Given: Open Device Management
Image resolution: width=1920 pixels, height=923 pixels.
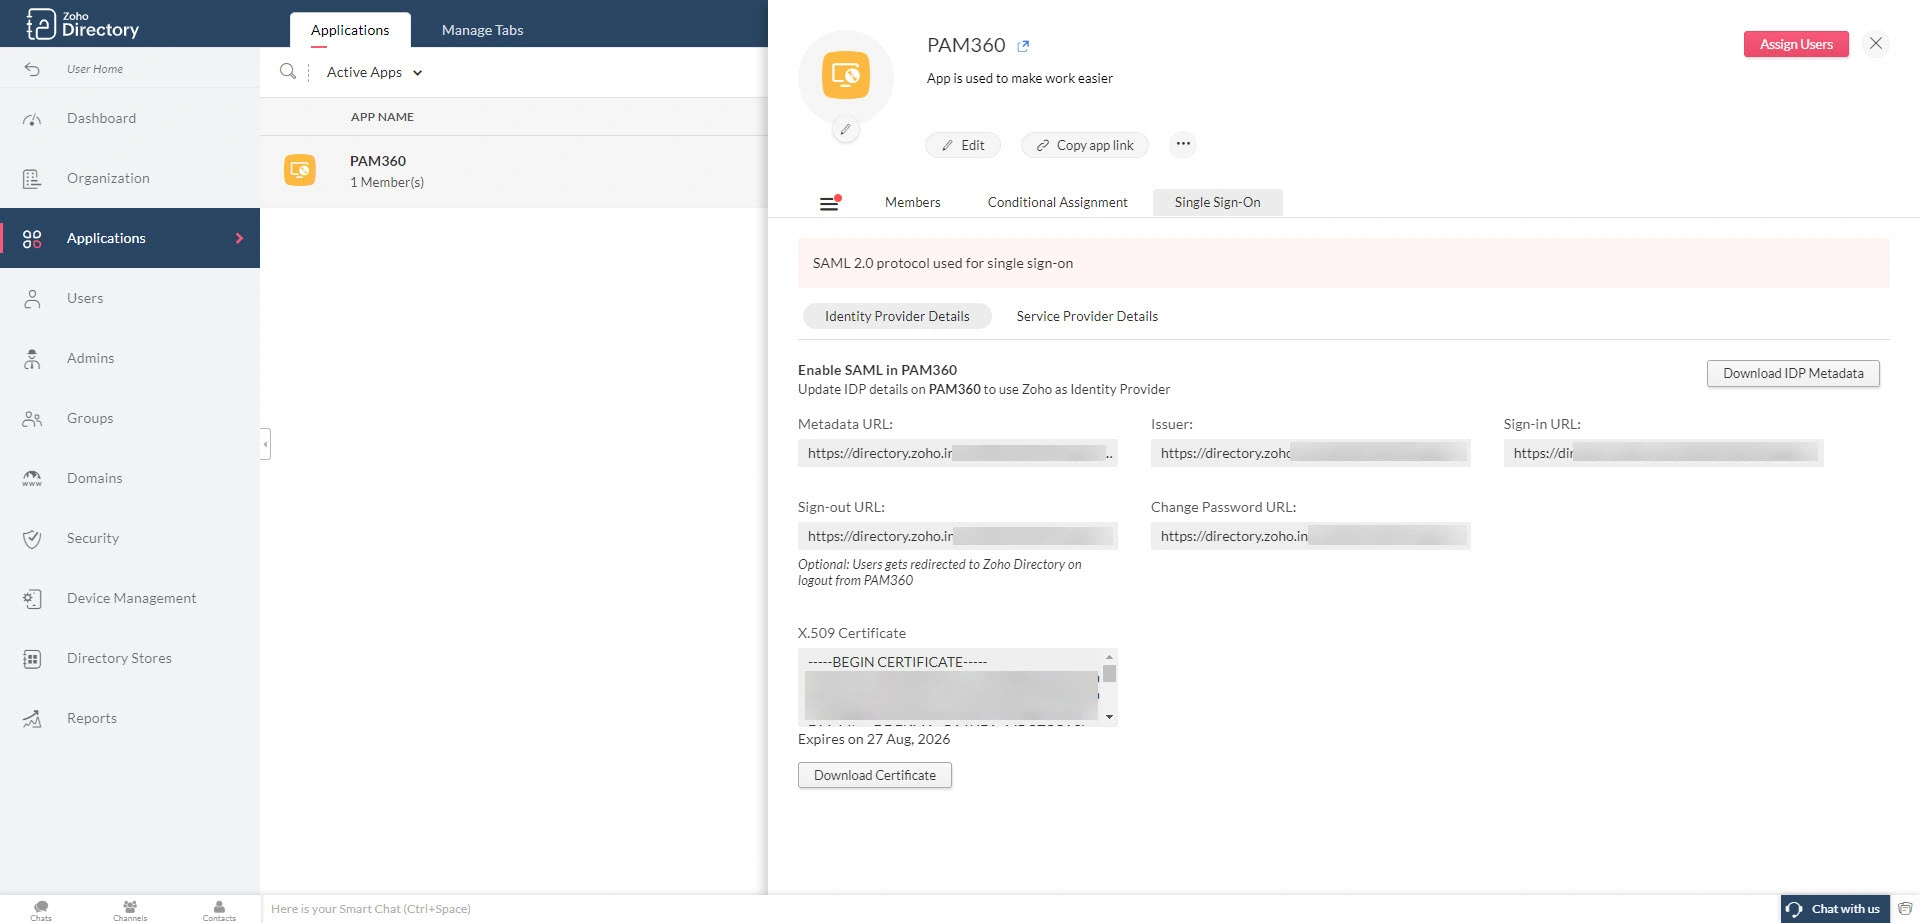Looking at the screenshot, I should click(131, 598).
